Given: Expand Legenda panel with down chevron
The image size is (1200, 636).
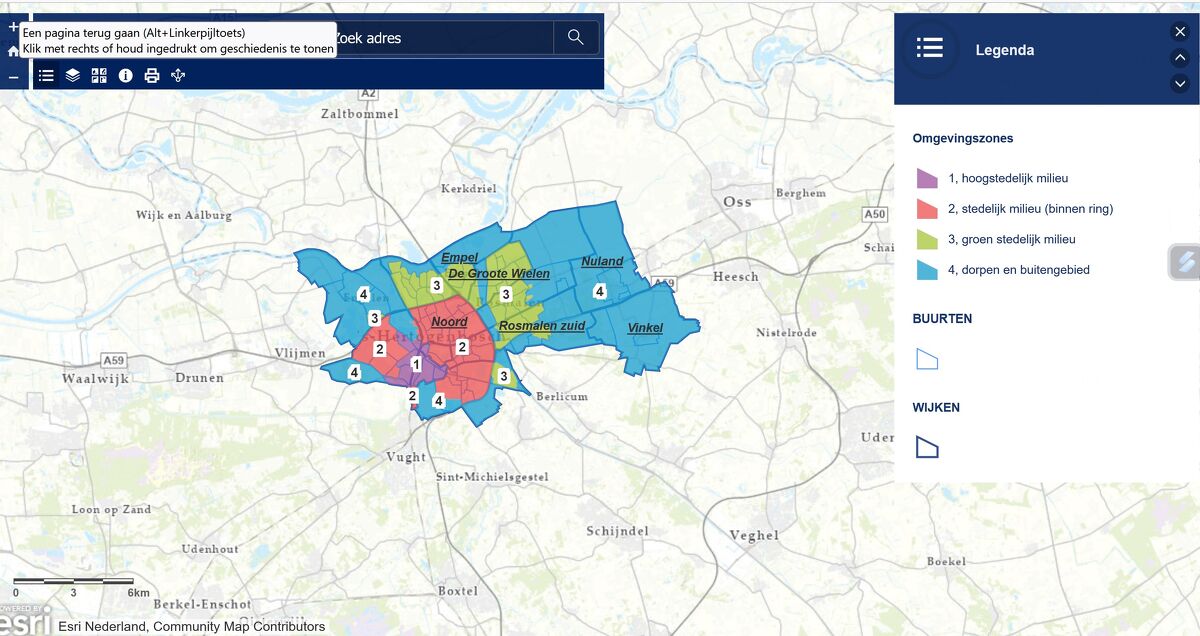Looking at the screenshot, I should click(1180, 83).
